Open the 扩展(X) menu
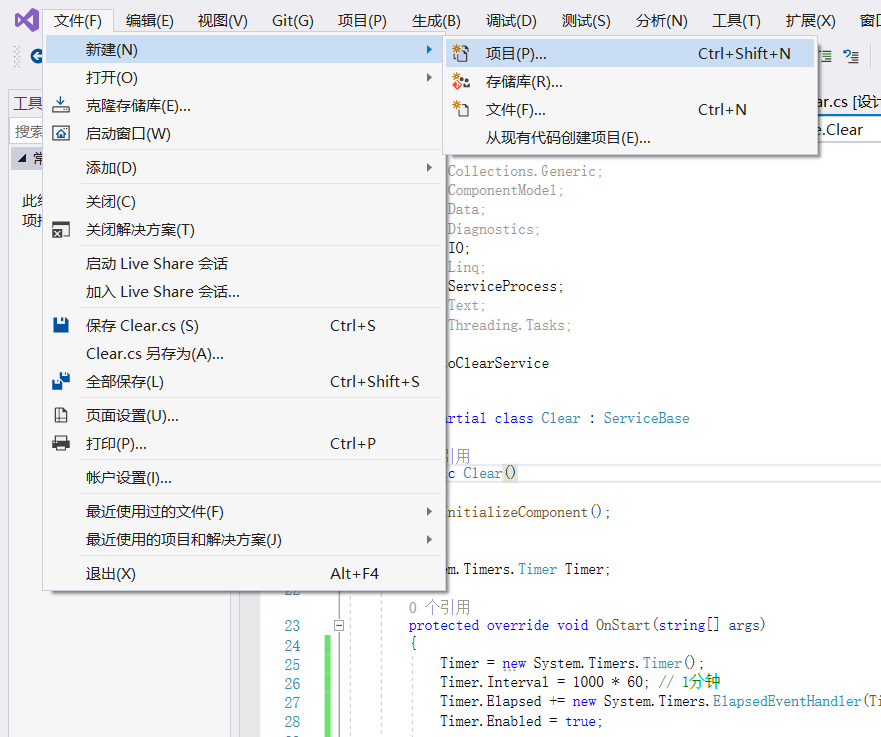This screenshot has width=881, height=737. click(810, 21)
